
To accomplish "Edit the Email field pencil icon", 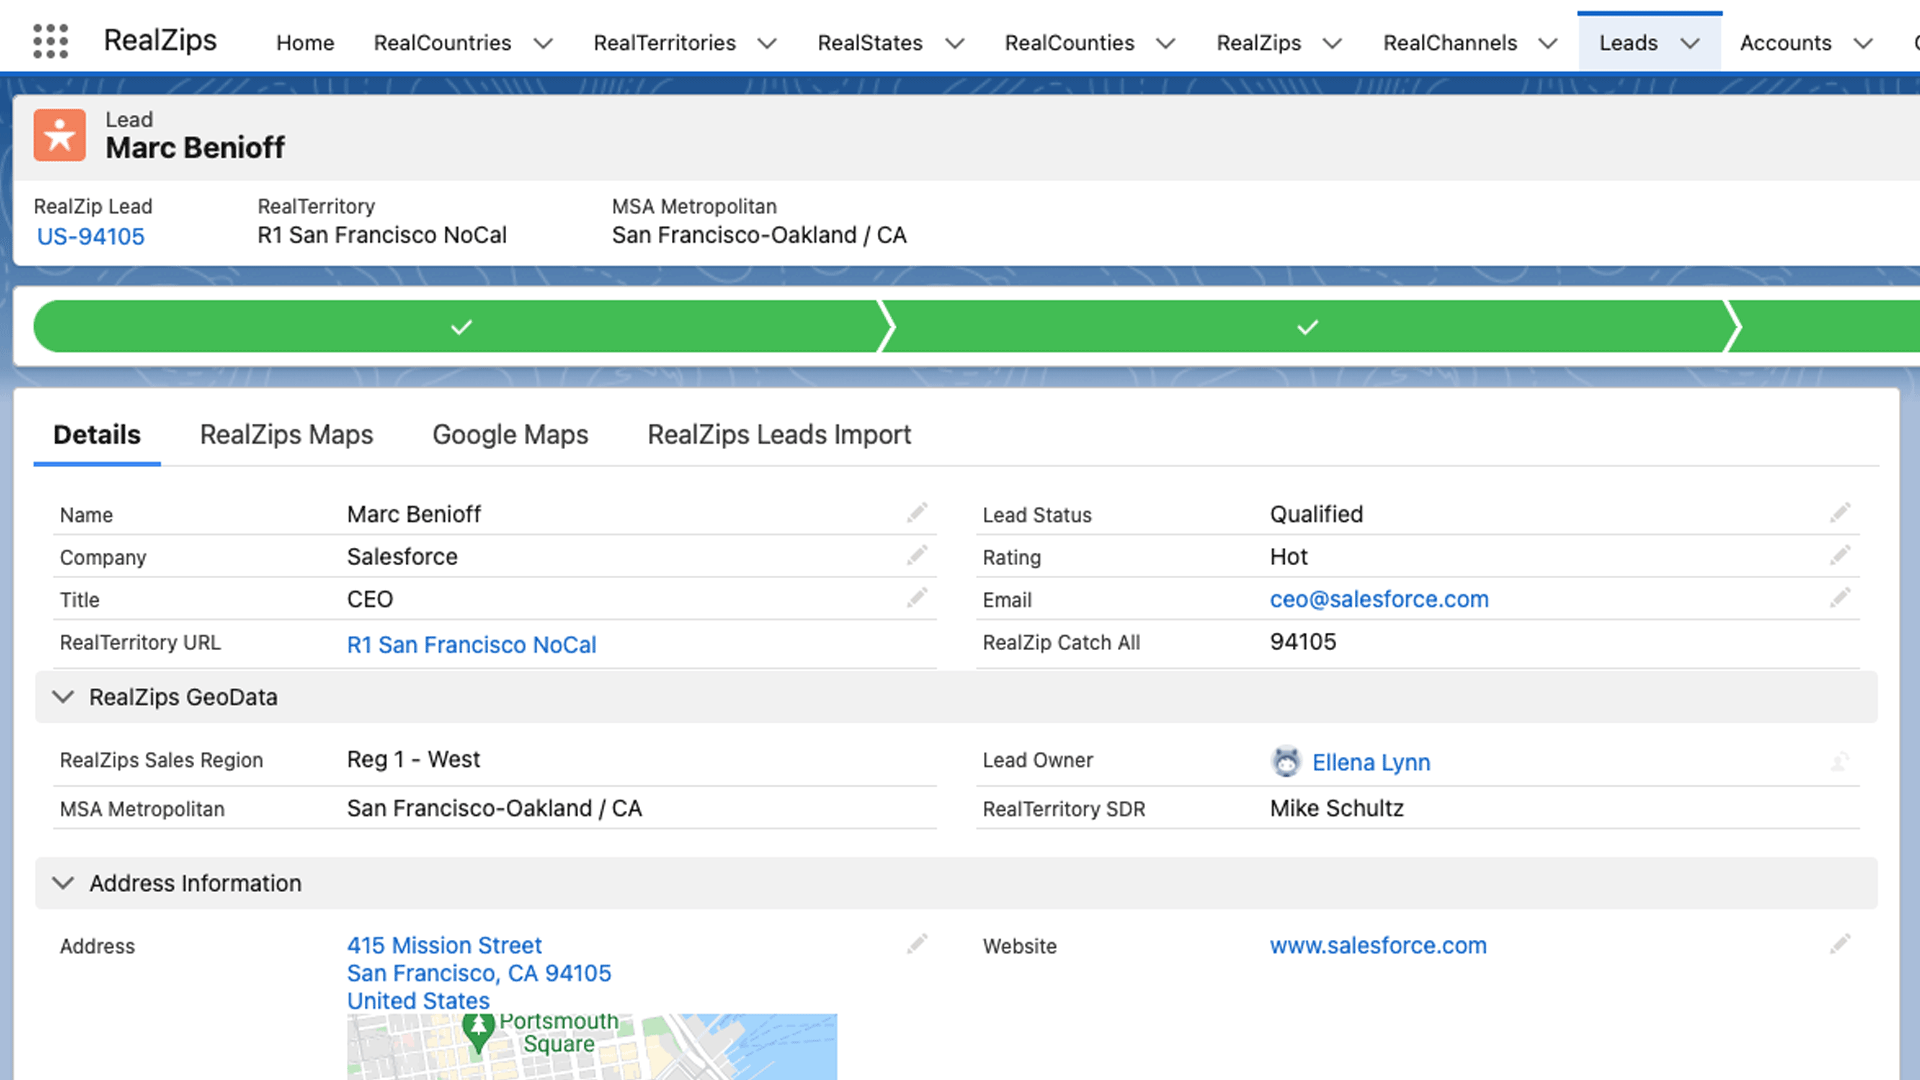I will tap(1841, 597).
